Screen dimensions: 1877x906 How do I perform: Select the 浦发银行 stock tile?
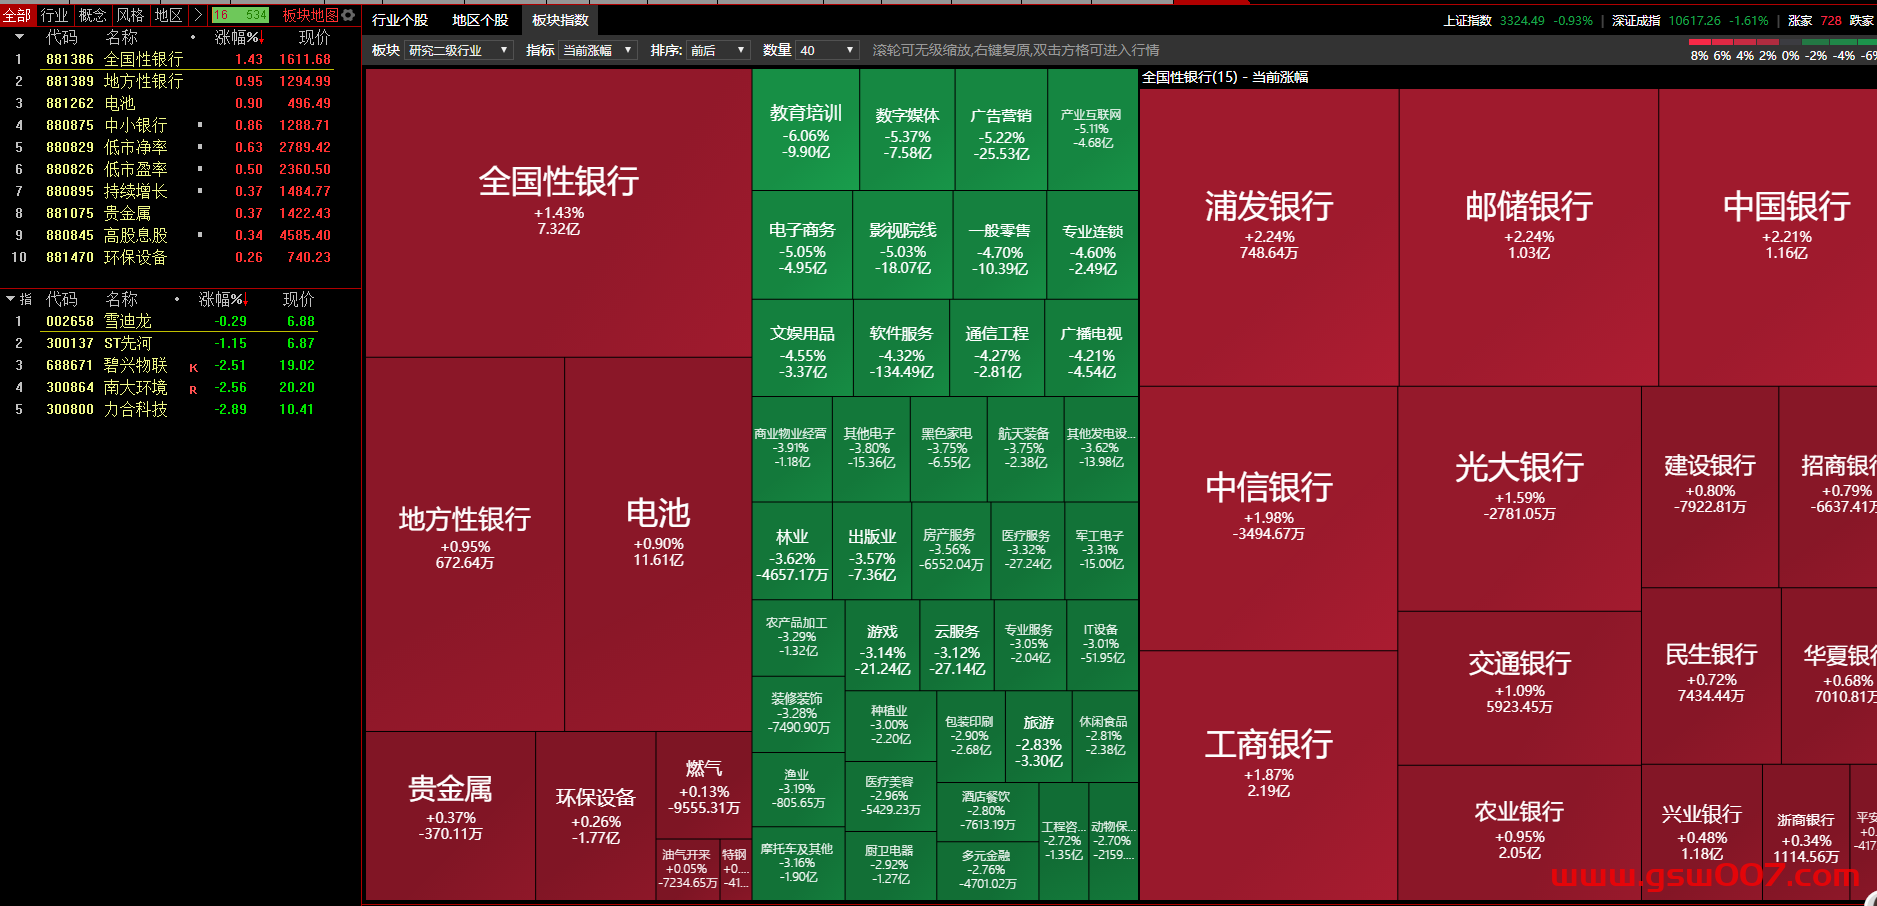pyautogui.click(x=1269, y=237)
